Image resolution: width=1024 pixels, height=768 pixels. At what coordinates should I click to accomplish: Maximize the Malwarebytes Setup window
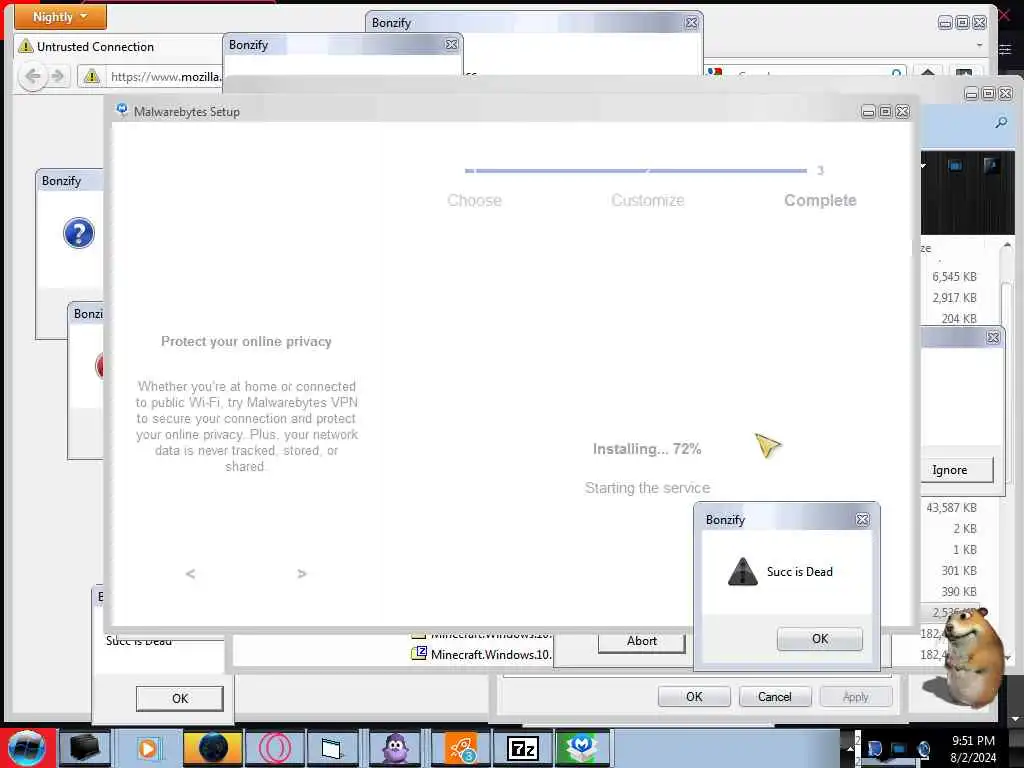[x=885, y=112]
